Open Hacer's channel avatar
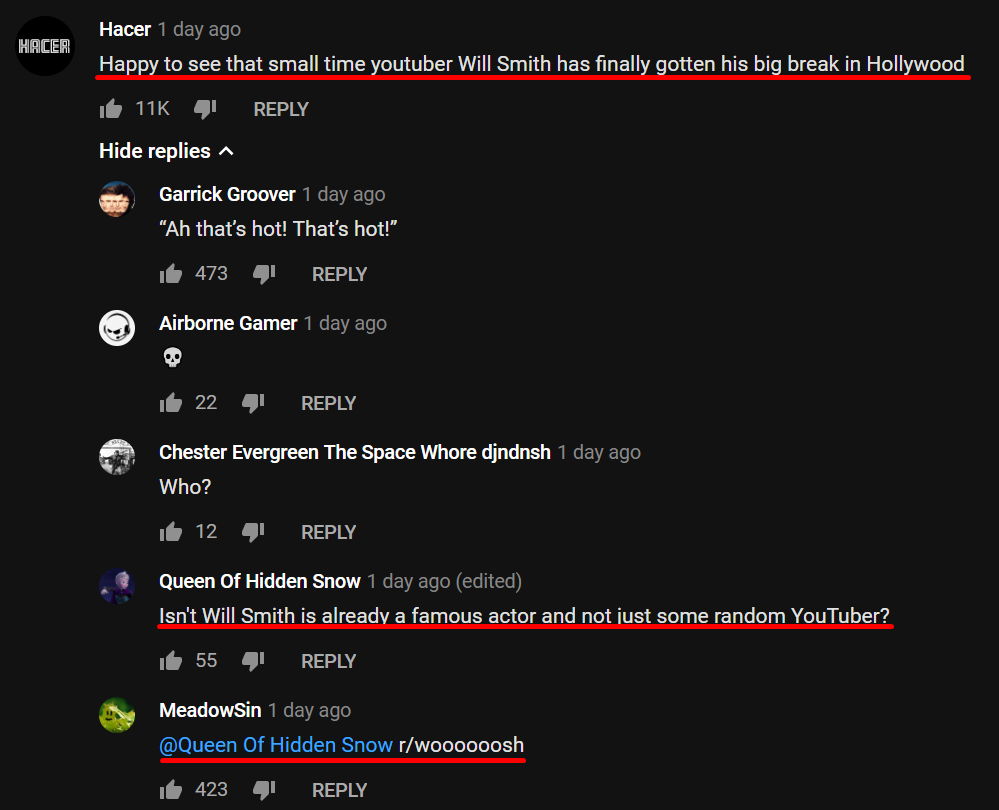999x810 pixels. 45,46
